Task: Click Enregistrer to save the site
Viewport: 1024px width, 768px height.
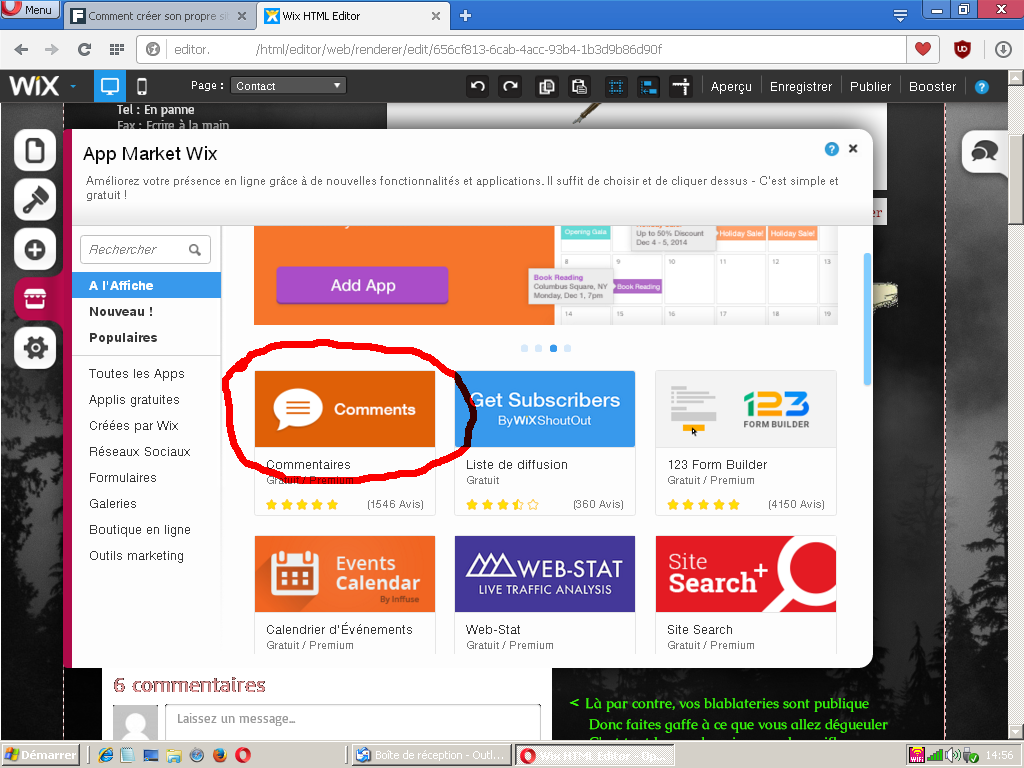Action: (801, 86)
